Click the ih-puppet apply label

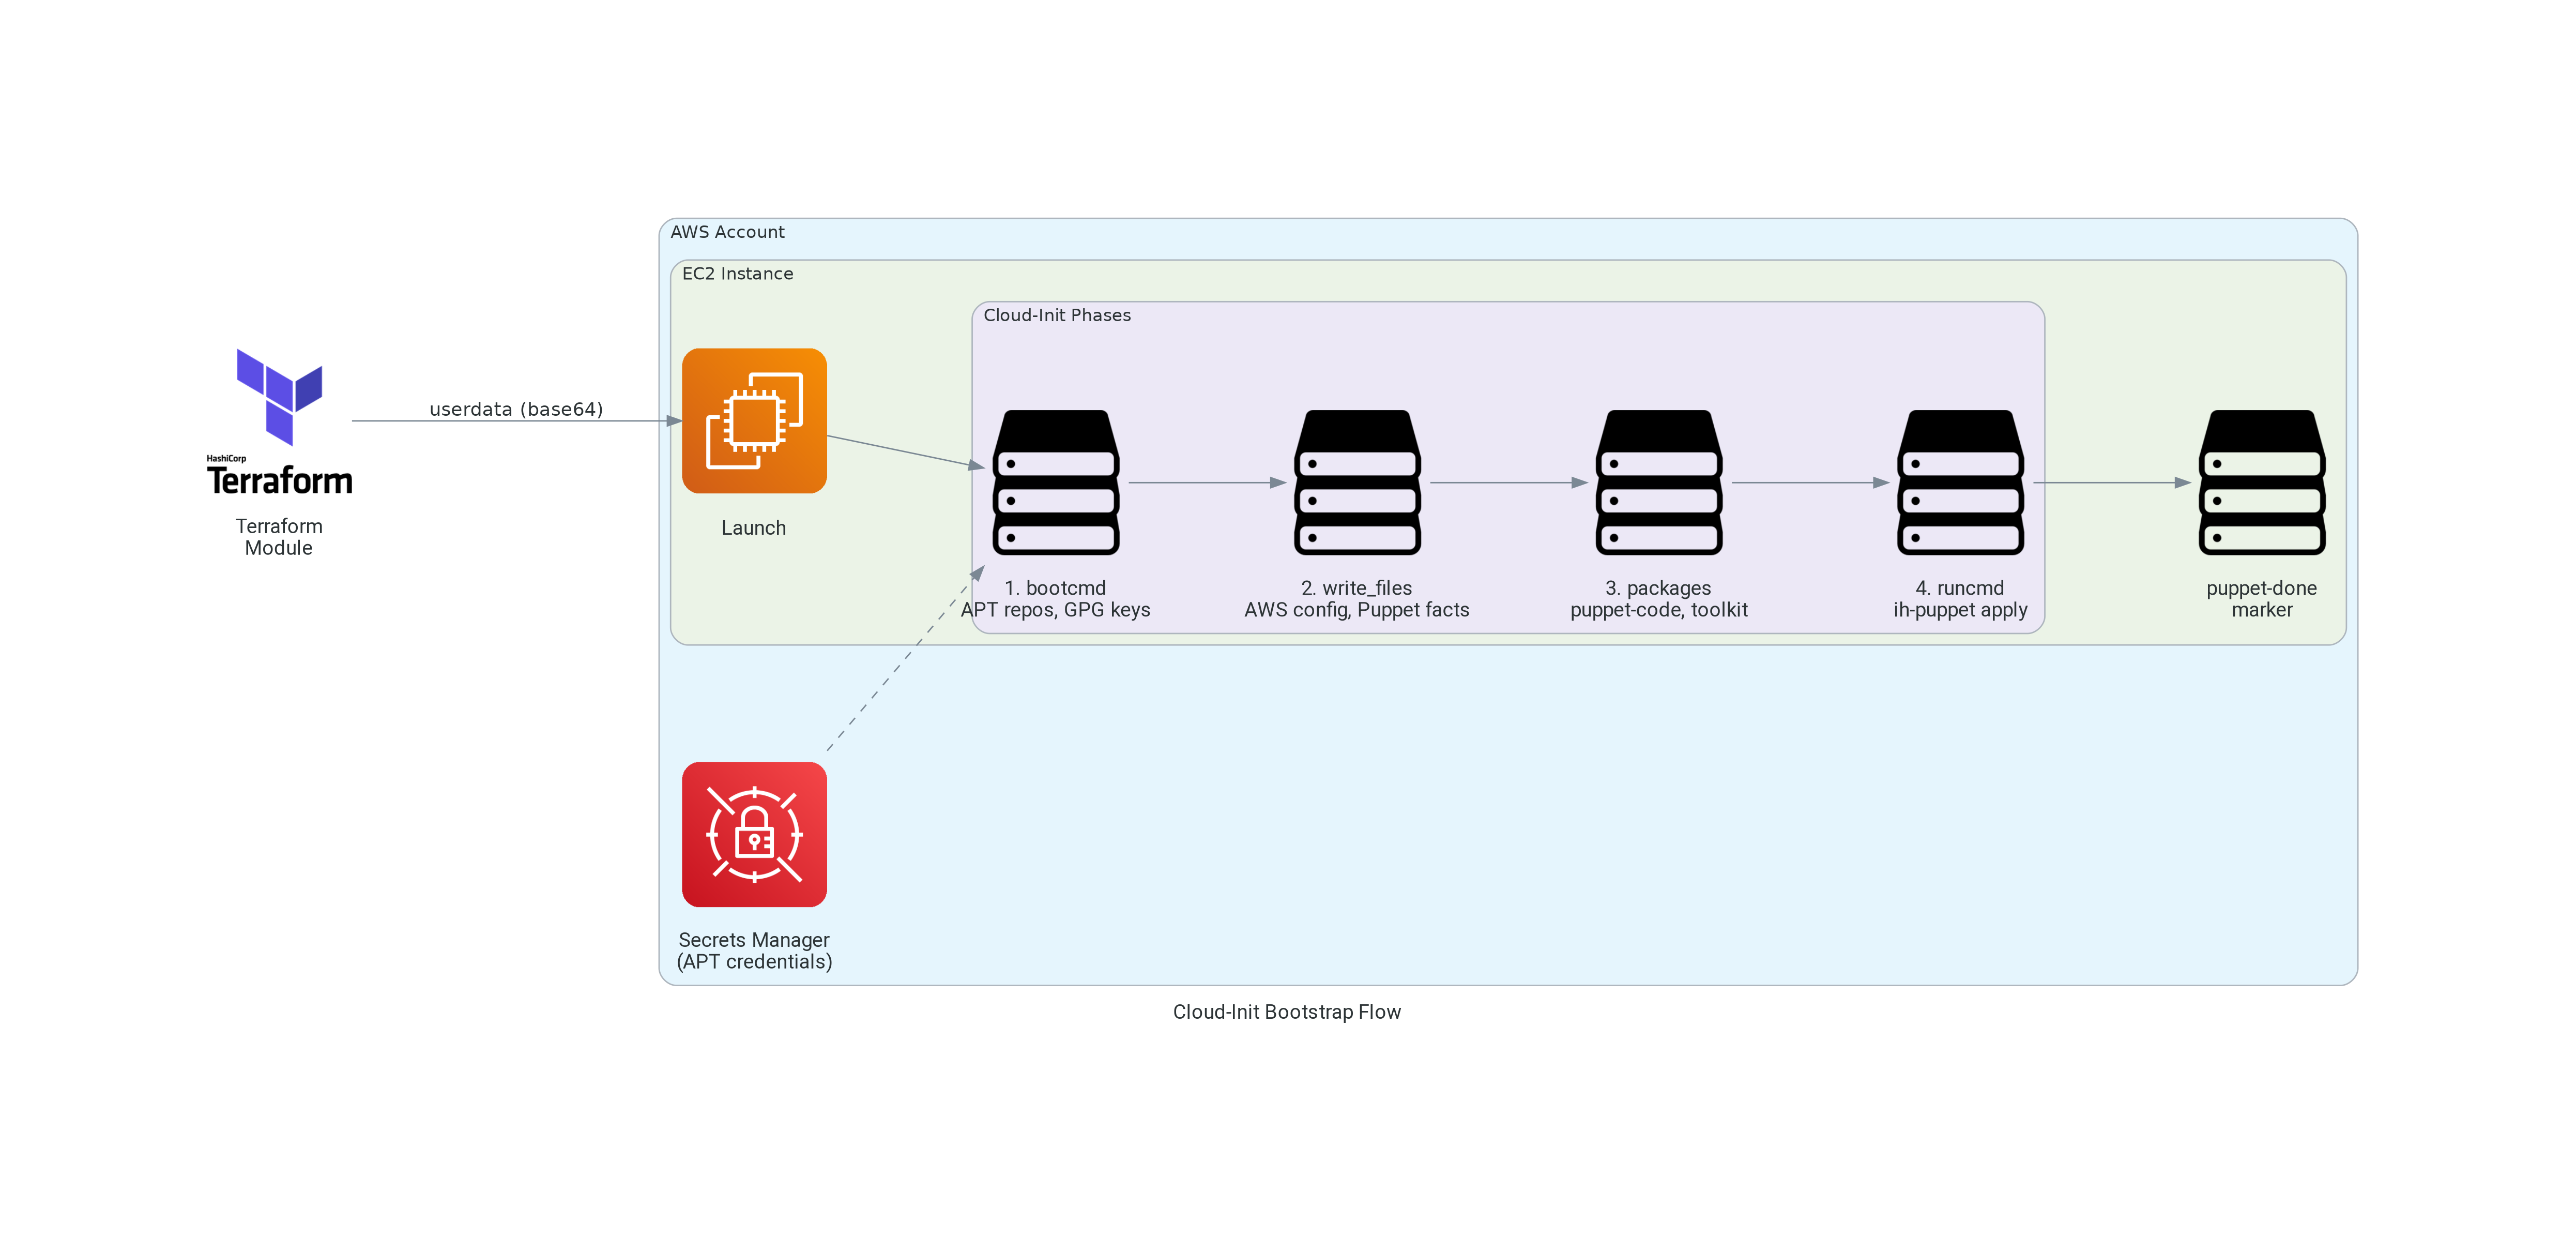pyautogui.click(x=1958, y=609)
